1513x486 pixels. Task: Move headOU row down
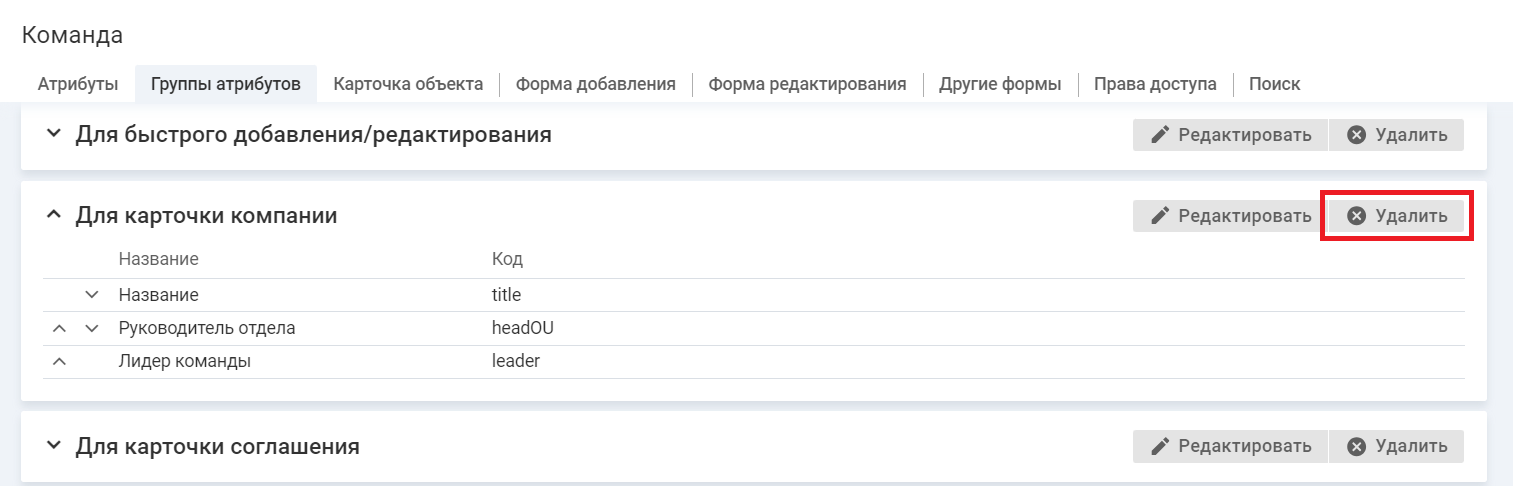coord(92,328)
